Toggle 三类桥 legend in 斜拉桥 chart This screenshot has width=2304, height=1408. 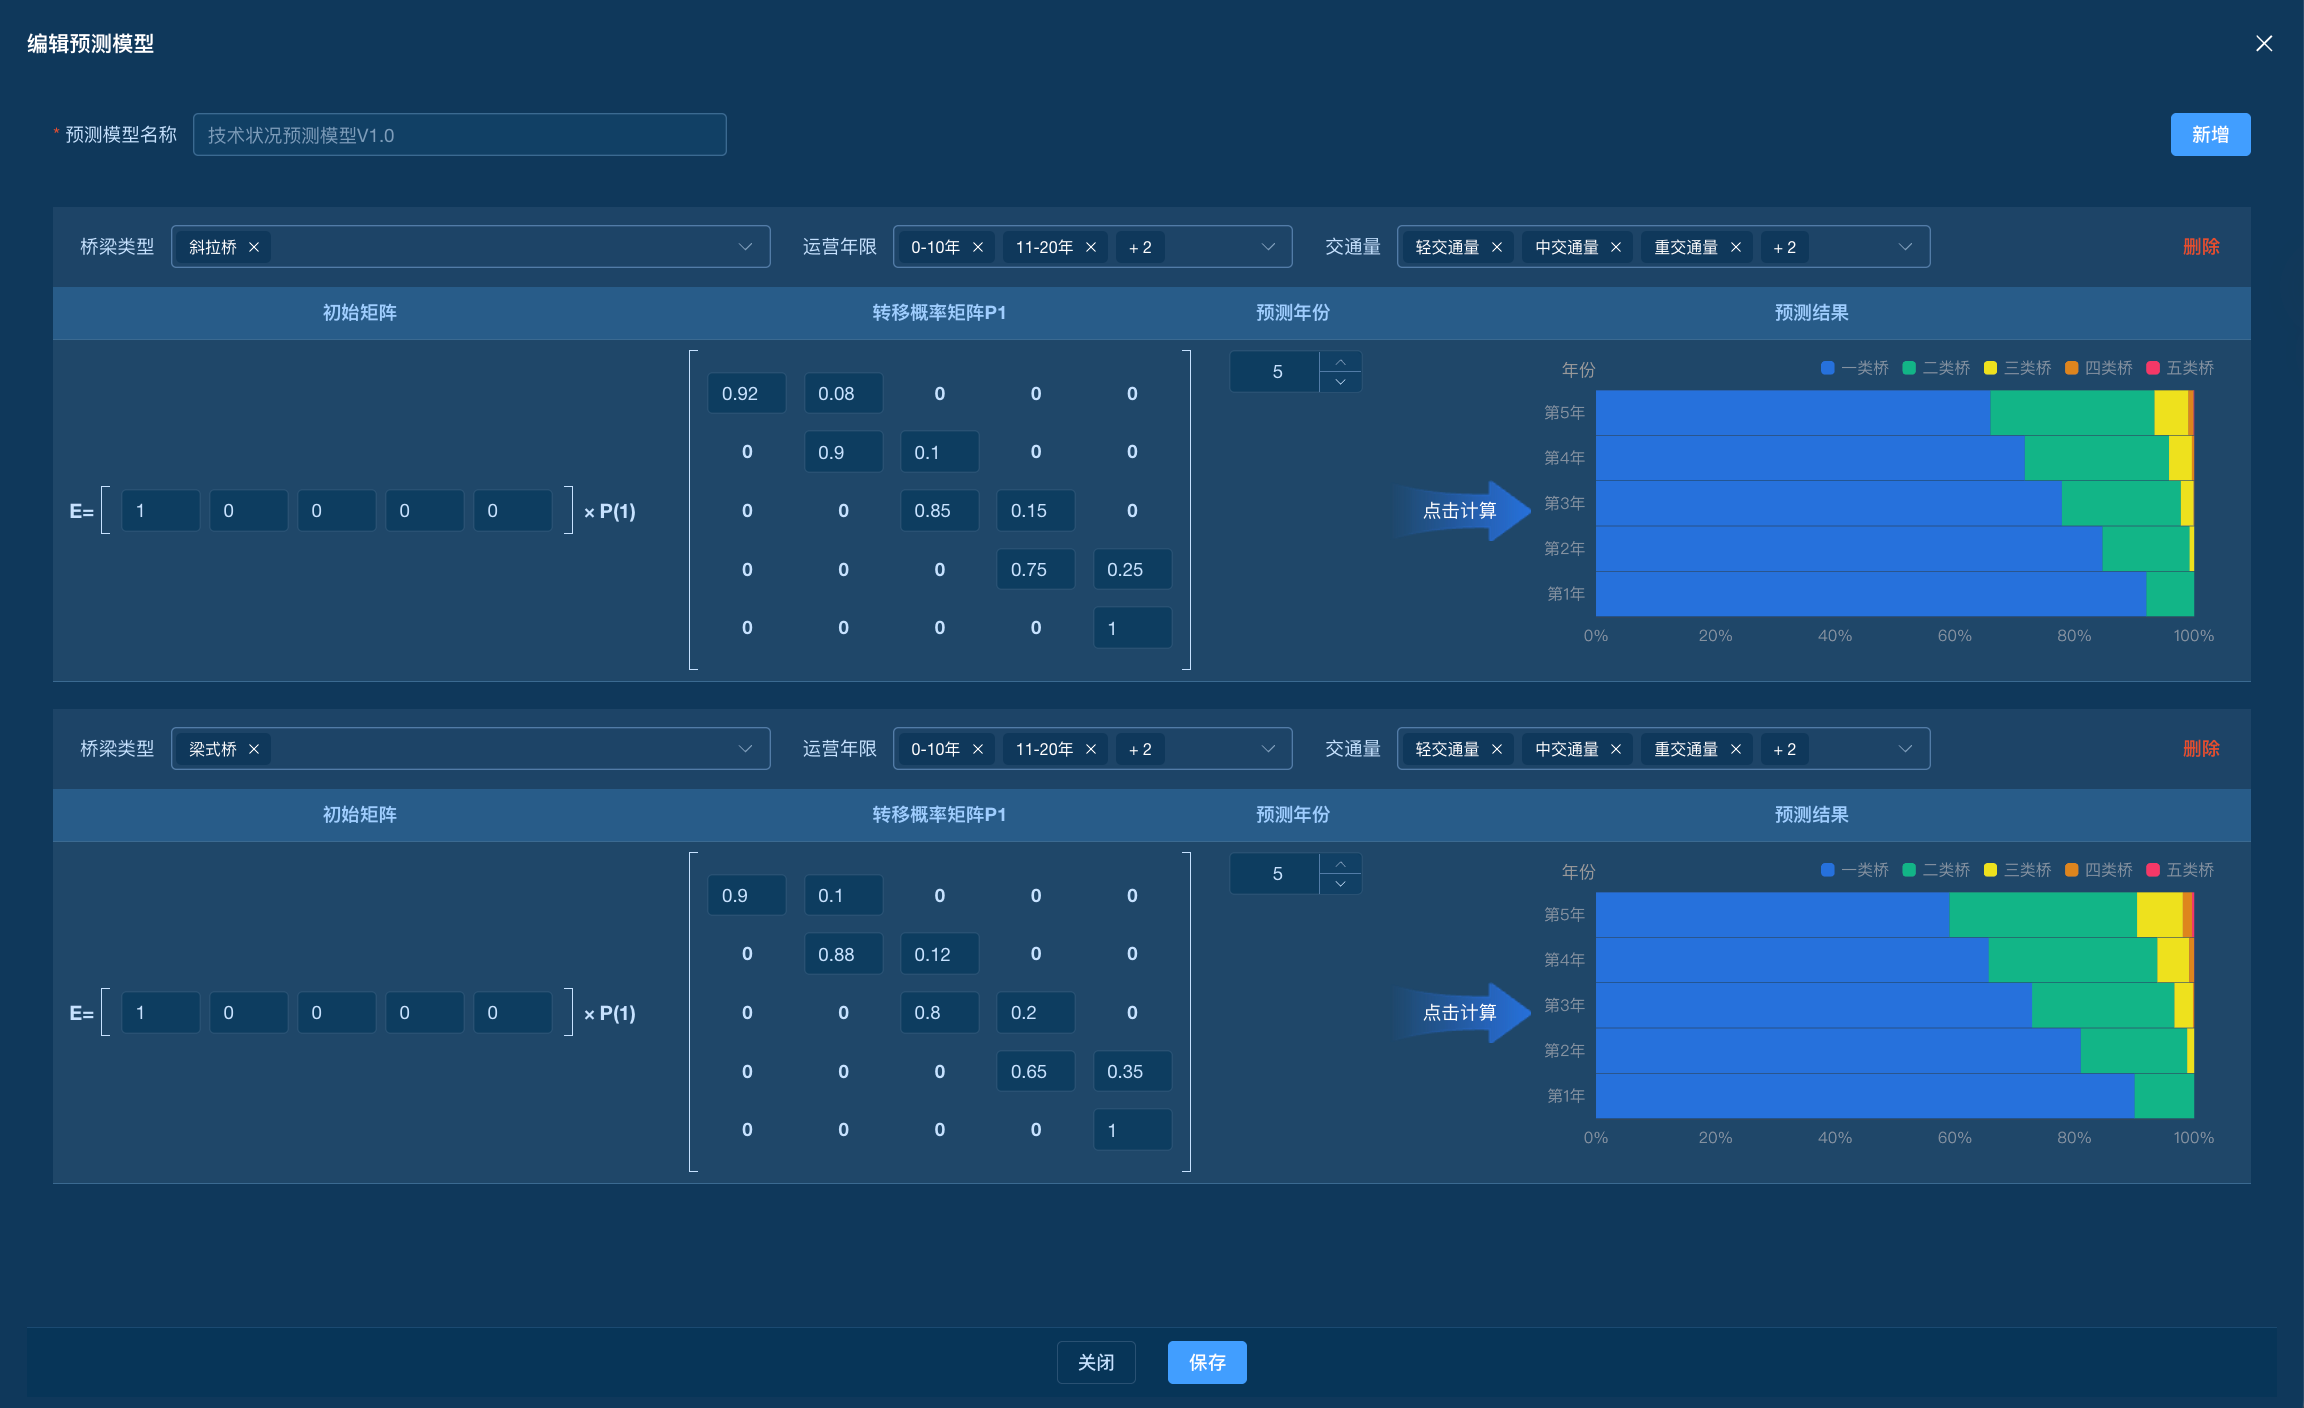2017,368
